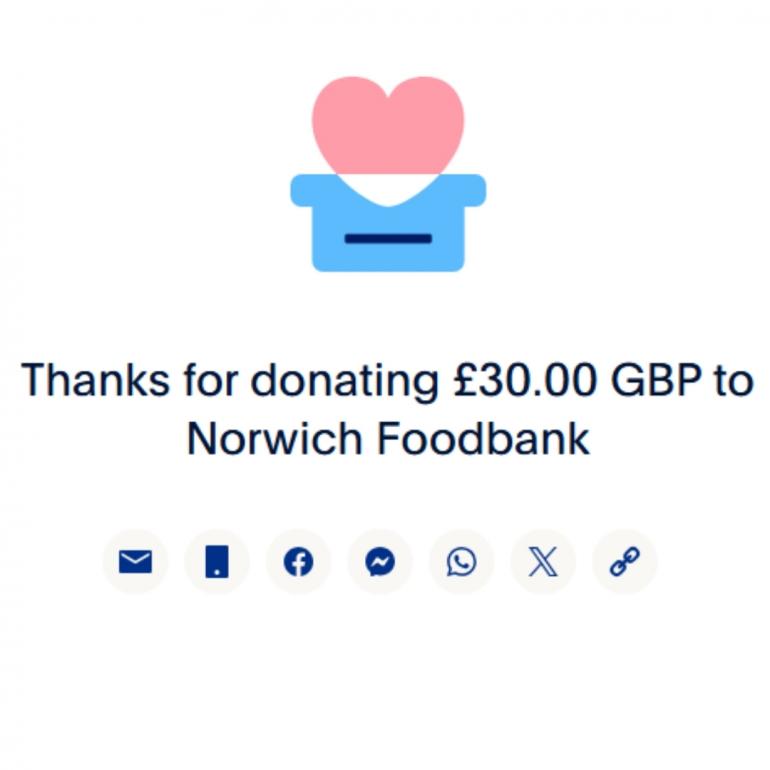Click the word Foodbank
Screen dimensions: 770x770
(x=483, y=439)
